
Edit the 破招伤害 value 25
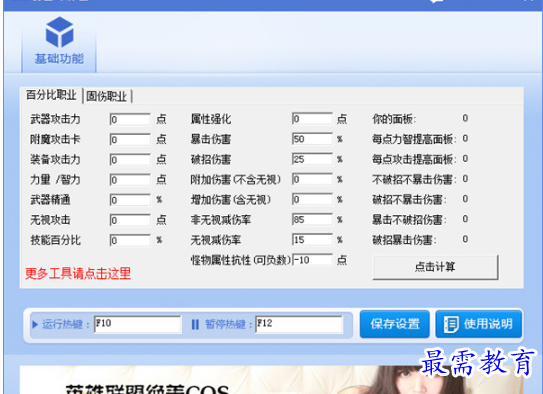point(312,159)
